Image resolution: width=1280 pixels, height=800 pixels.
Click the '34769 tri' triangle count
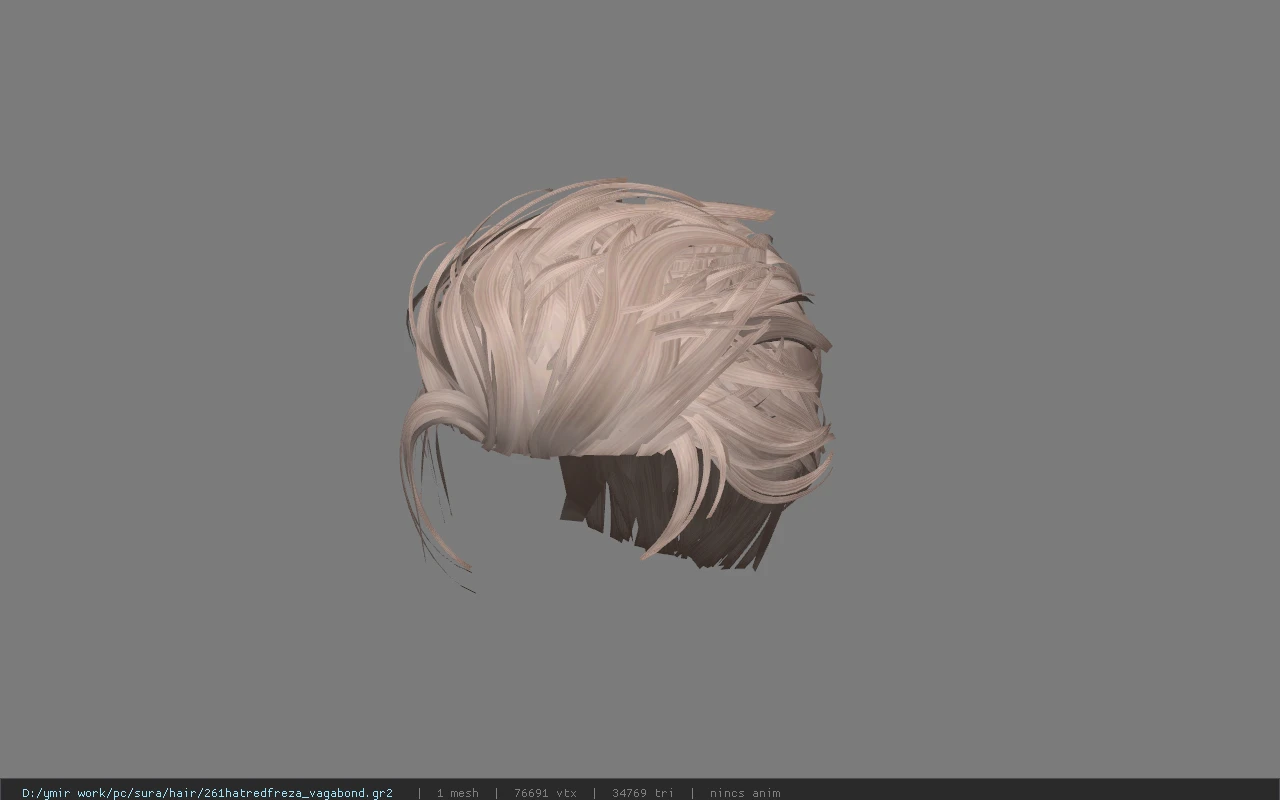(x=643, y=793)
